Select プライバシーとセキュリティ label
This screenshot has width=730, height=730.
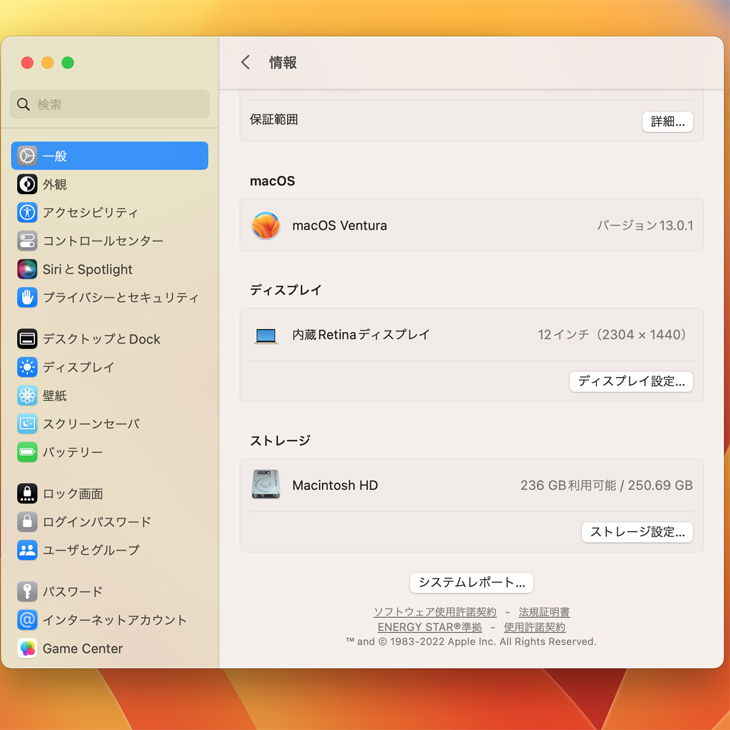[x=121, y=297]
